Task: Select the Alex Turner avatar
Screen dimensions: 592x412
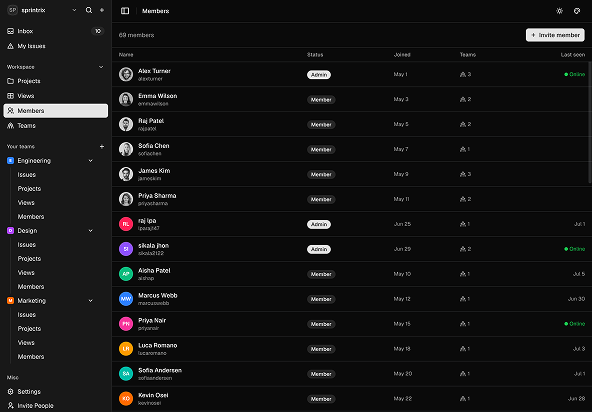Action: coord(126,74)
